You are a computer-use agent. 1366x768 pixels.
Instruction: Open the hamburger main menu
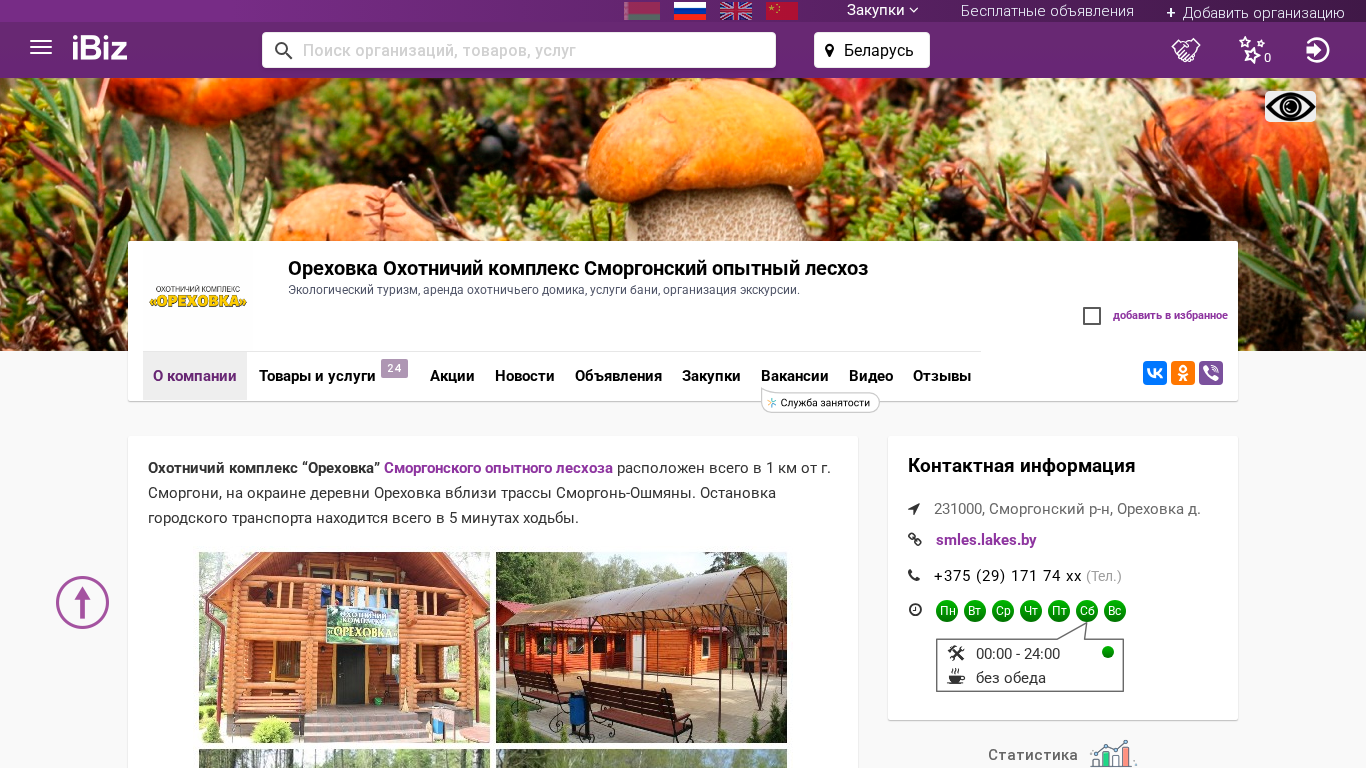pos(41,48)
